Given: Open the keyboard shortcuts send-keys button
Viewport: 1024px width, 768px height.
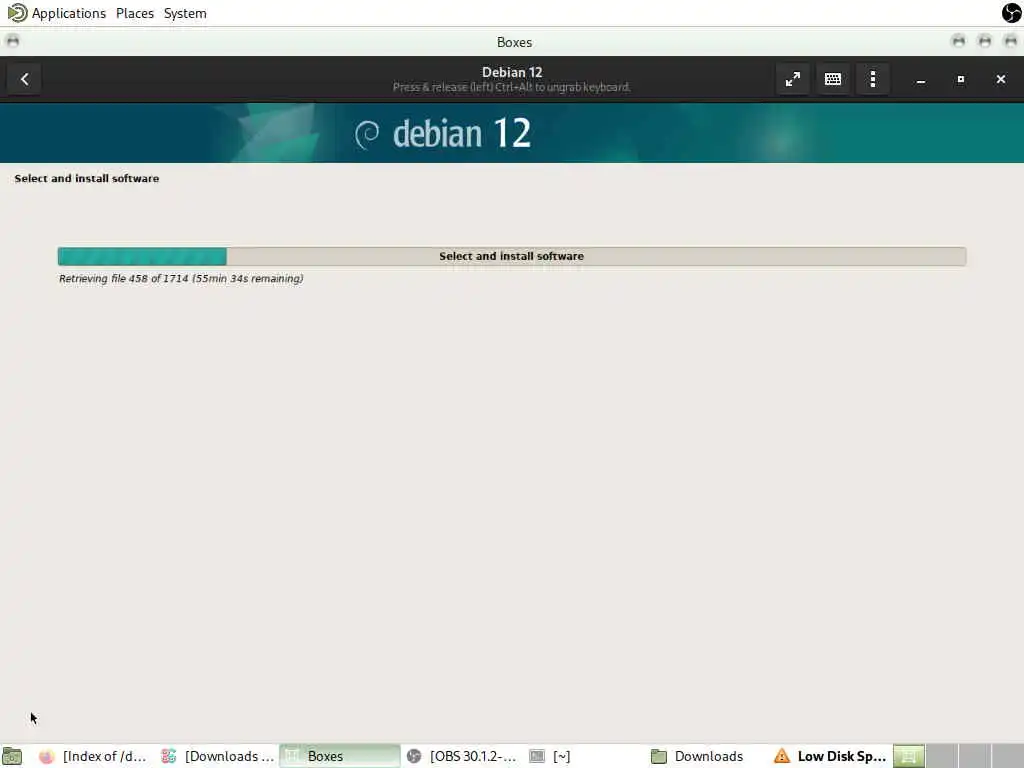Looking at the screenshot, I should pyautogui.click(x=833, y=79).
